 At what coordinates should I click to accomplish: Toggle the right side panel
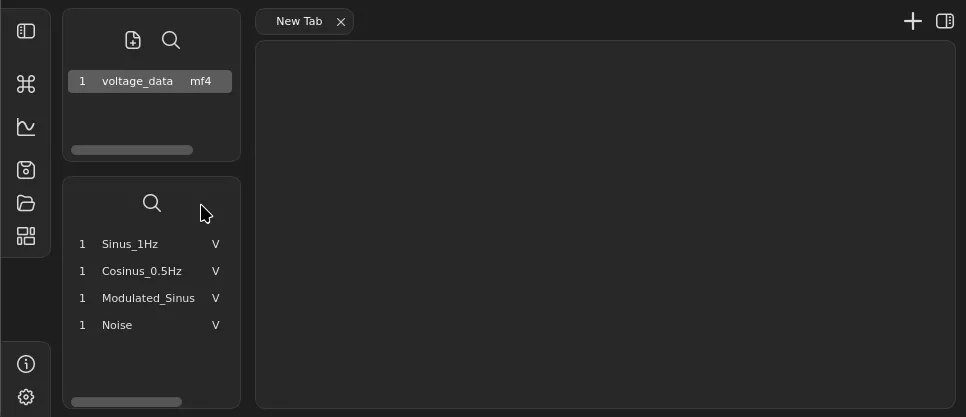[x=944, y=21]
